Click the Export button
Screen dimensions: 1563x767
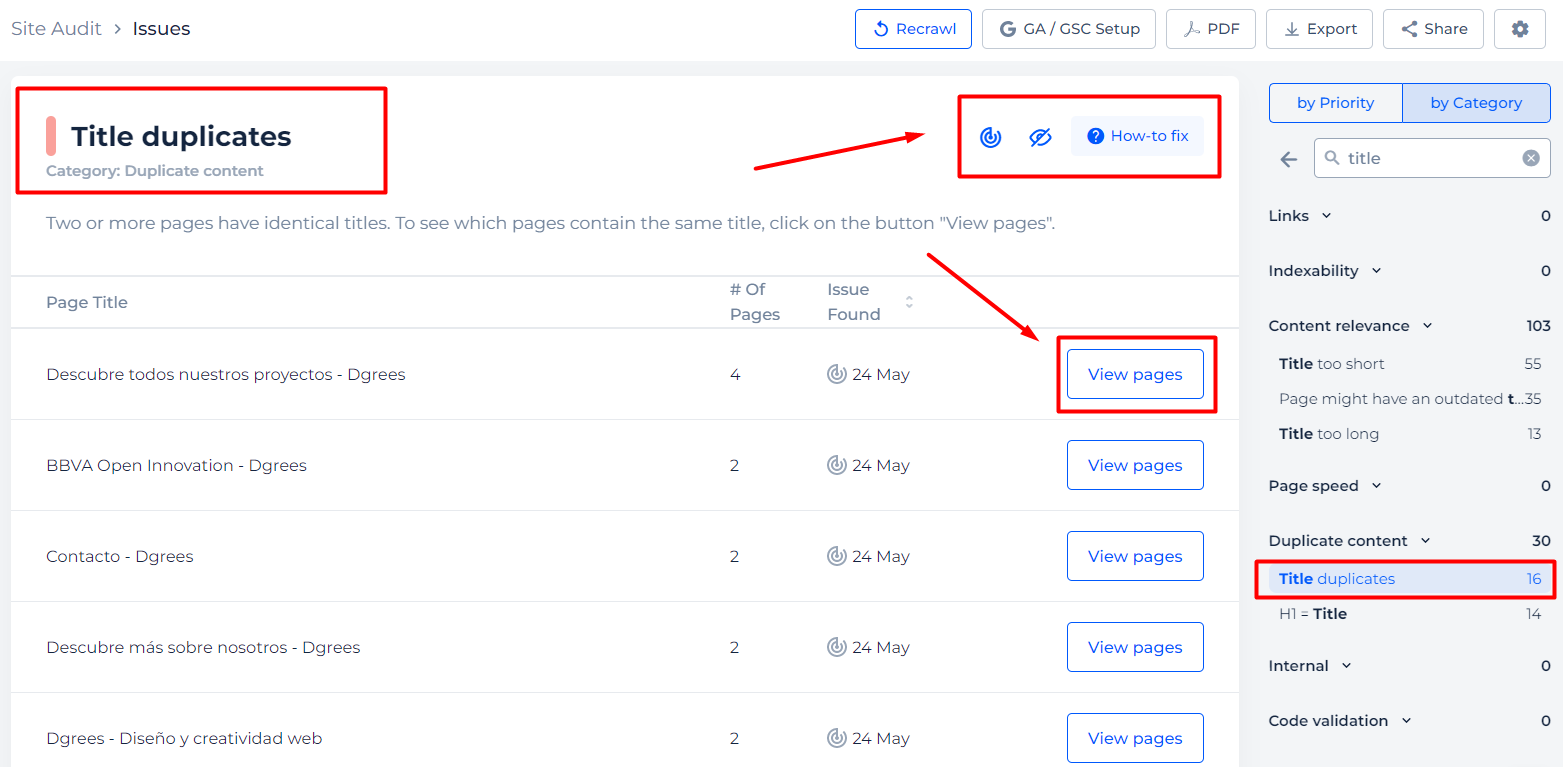(1319, 29)
